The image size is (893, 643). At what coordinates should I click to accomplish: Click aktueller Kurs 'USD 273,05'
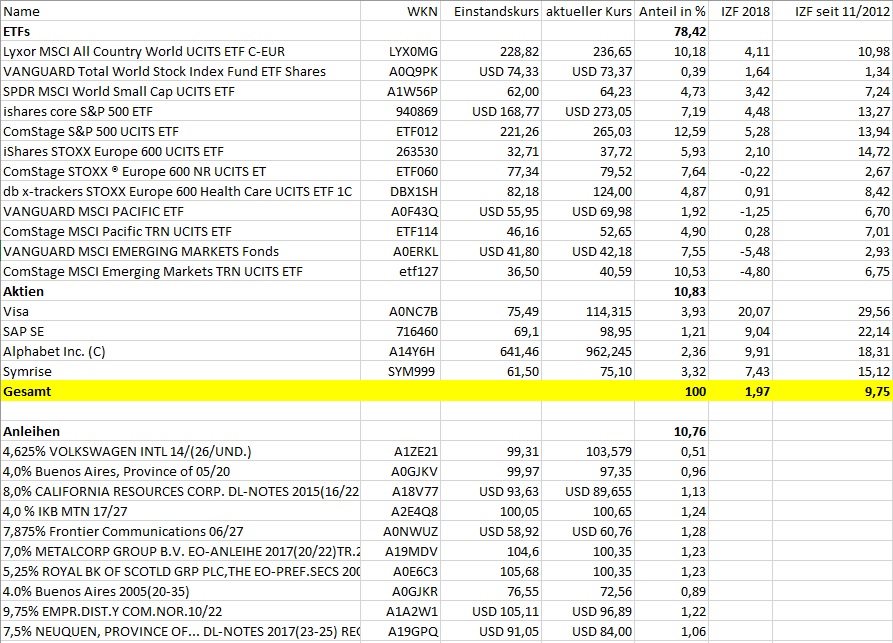pos(588,111)
